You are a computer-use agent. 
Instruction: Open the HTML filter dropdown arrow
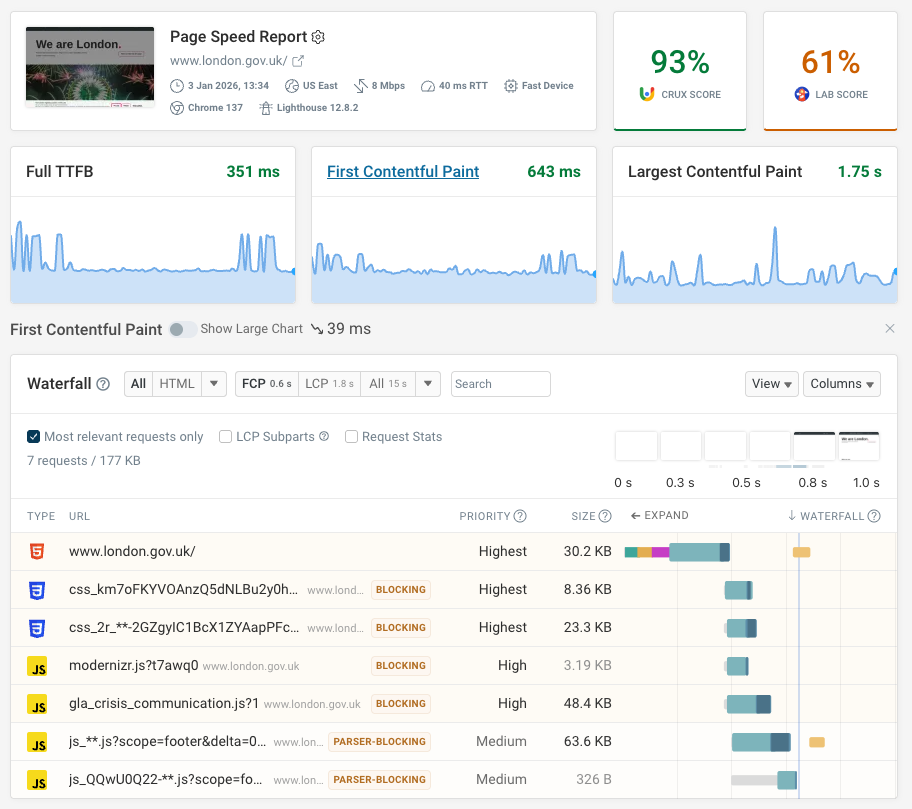pos(214,383)
